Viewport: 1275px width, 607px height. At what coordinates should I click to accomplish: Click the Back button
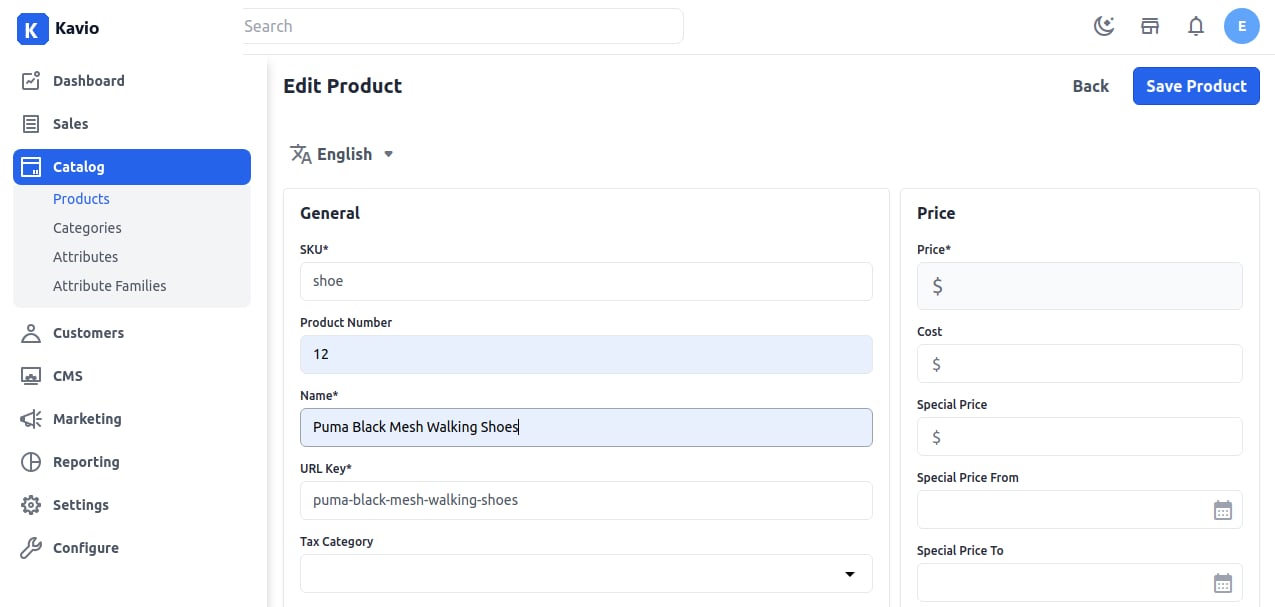pyautogui.click(x=1090, y=86)
